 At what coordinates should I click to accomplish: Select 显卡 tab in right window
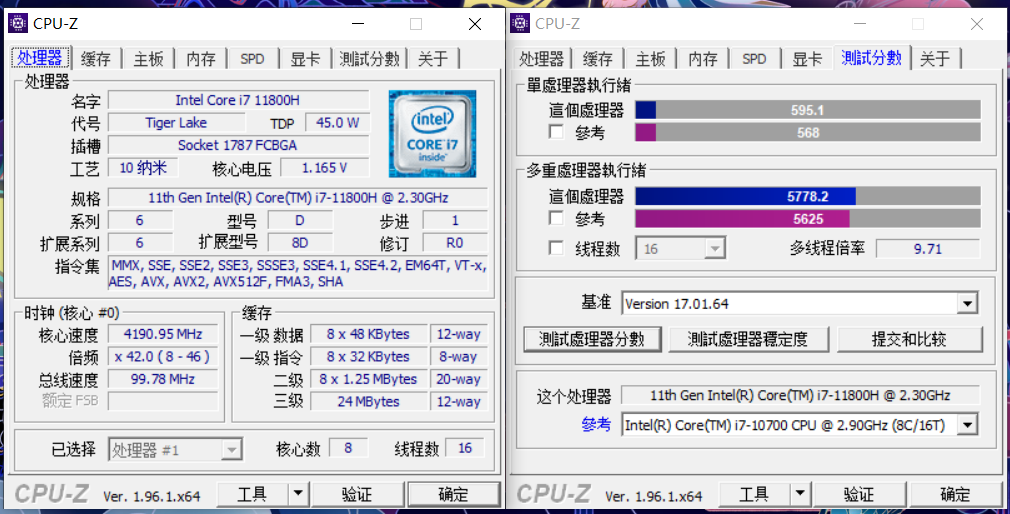pyautogui.click(x=807, y=59)
